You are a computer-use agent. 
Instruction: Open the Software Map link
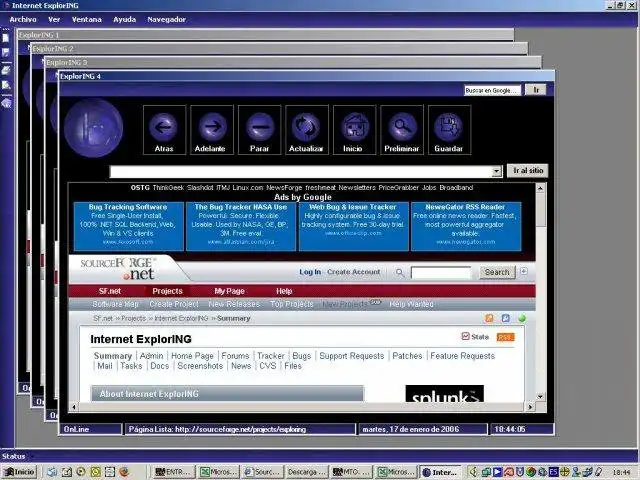(x=116, y=304)
